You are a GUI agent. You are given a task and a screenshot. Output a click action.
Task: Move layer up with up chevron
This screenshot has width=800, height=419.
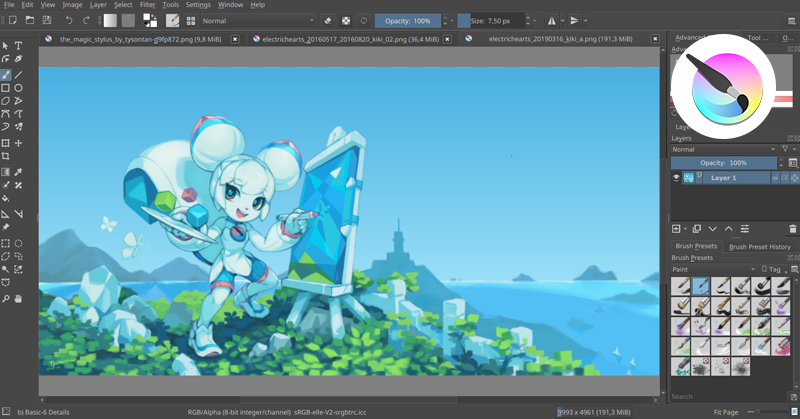[x=729, y=229]
